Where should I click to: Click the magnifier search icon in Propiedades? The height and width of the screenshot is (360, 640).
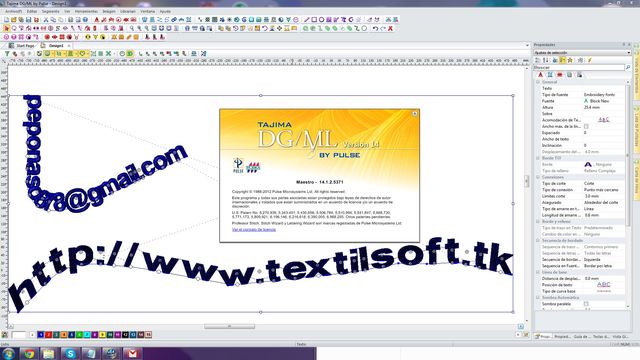point(628,67)
